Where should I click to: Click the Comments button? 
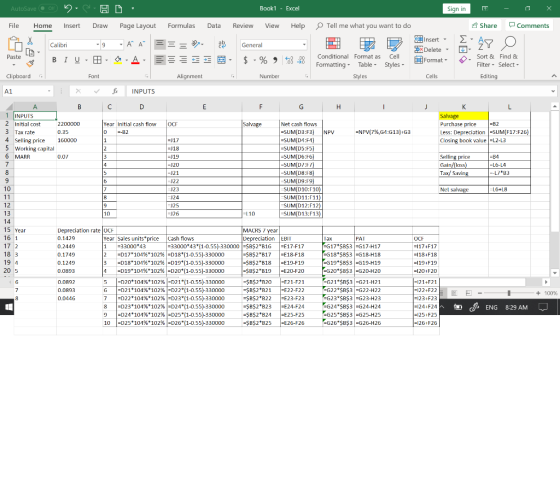pos(529,25)
